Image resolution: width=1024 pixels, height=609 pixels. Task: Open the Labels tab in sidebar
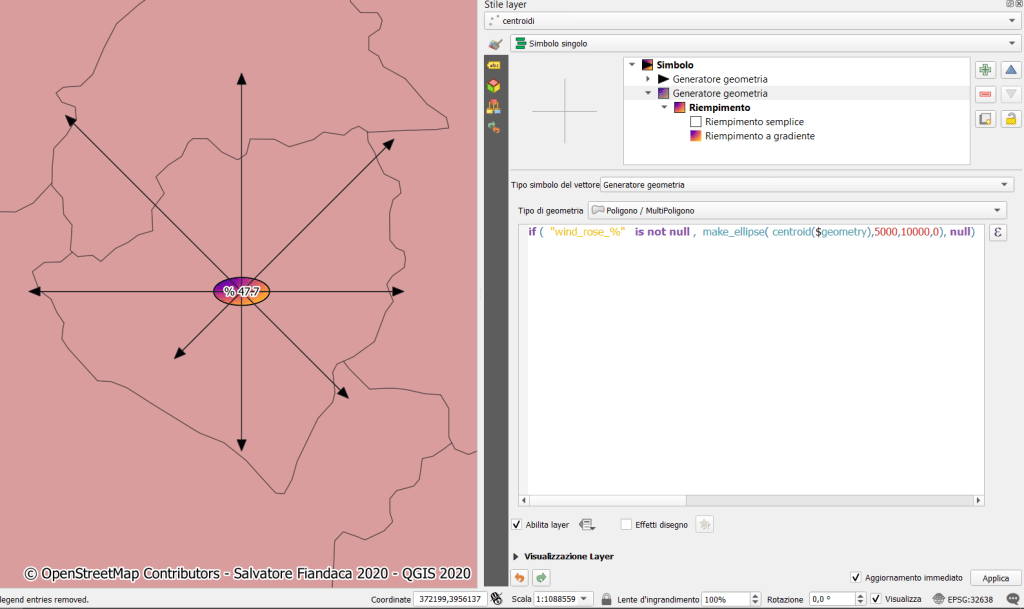click(x=494, y=65)
